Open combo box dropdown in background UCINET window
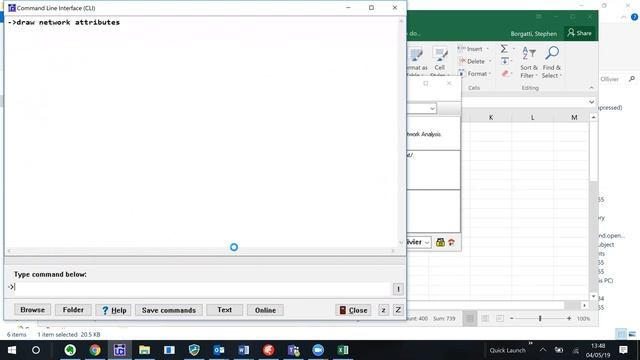This screenshot has width=640, height=360. (432, 109)
